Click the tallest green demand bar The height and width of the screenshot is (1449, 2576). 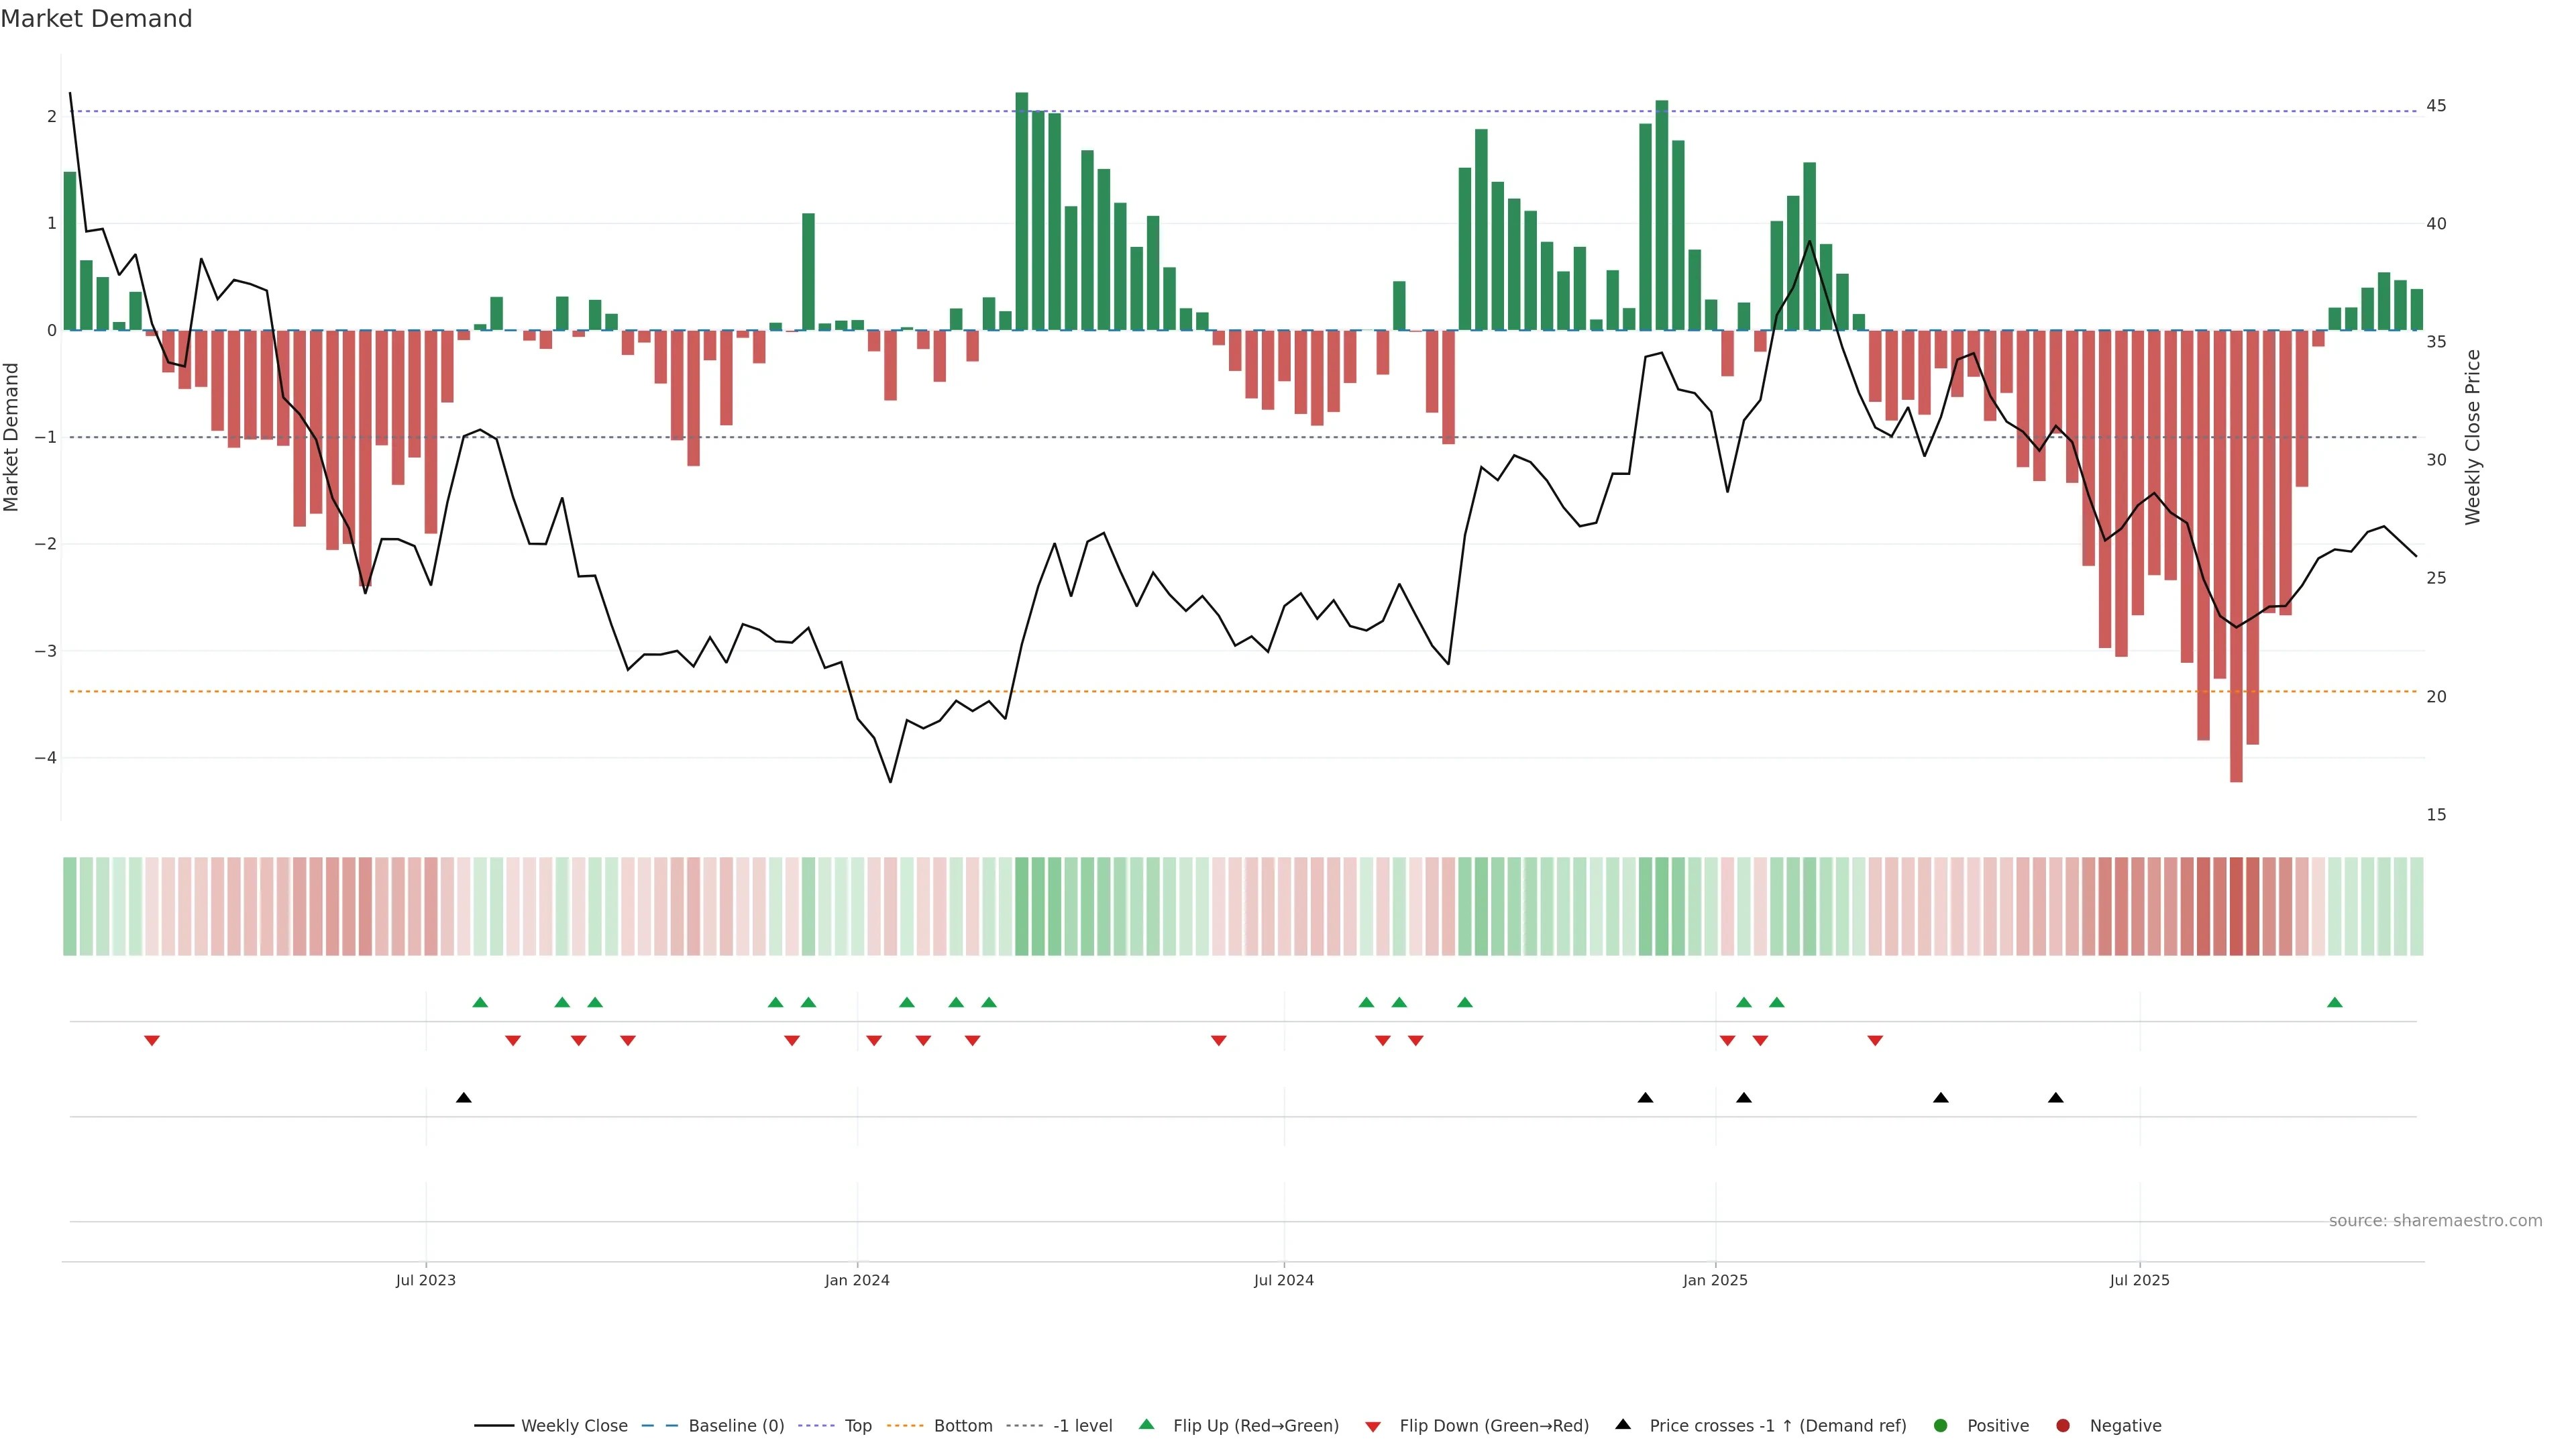(1021, 210)
